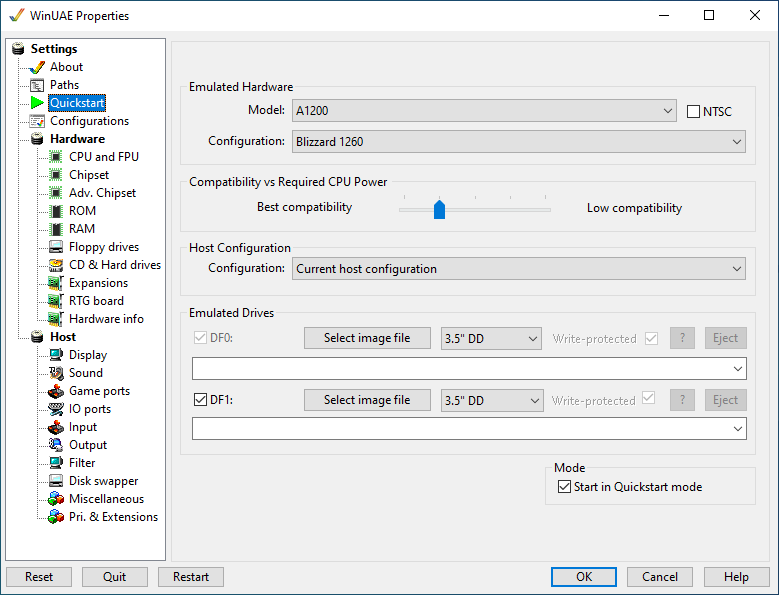Click the Cancel button

click(660, 577)
